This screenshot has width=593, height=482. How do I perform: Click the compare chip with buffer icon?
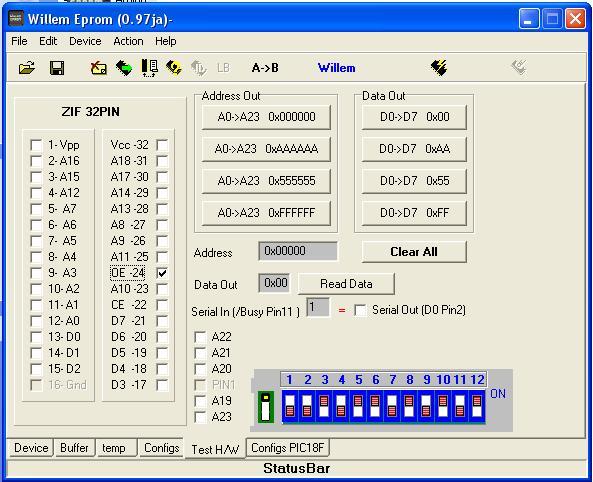pyautogui.click(x=149, y=68)
